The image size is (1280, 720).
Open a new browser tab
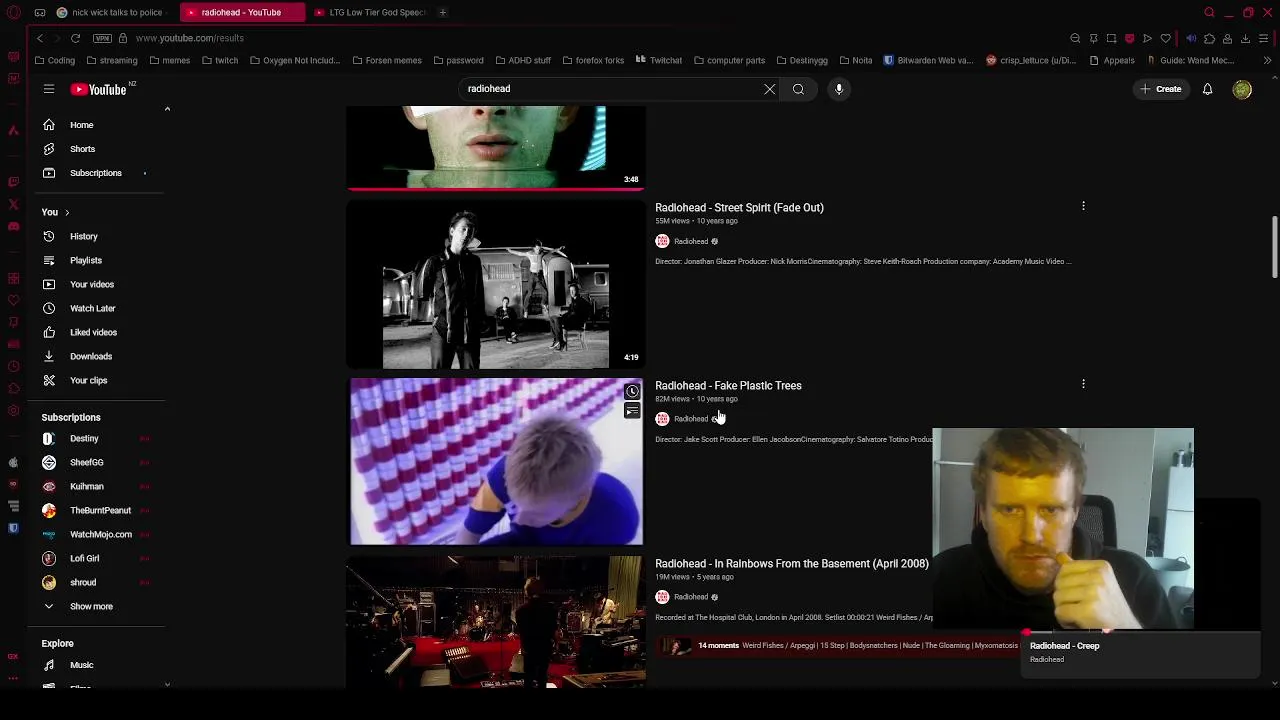pyautogui.click(x=442, y=12)
